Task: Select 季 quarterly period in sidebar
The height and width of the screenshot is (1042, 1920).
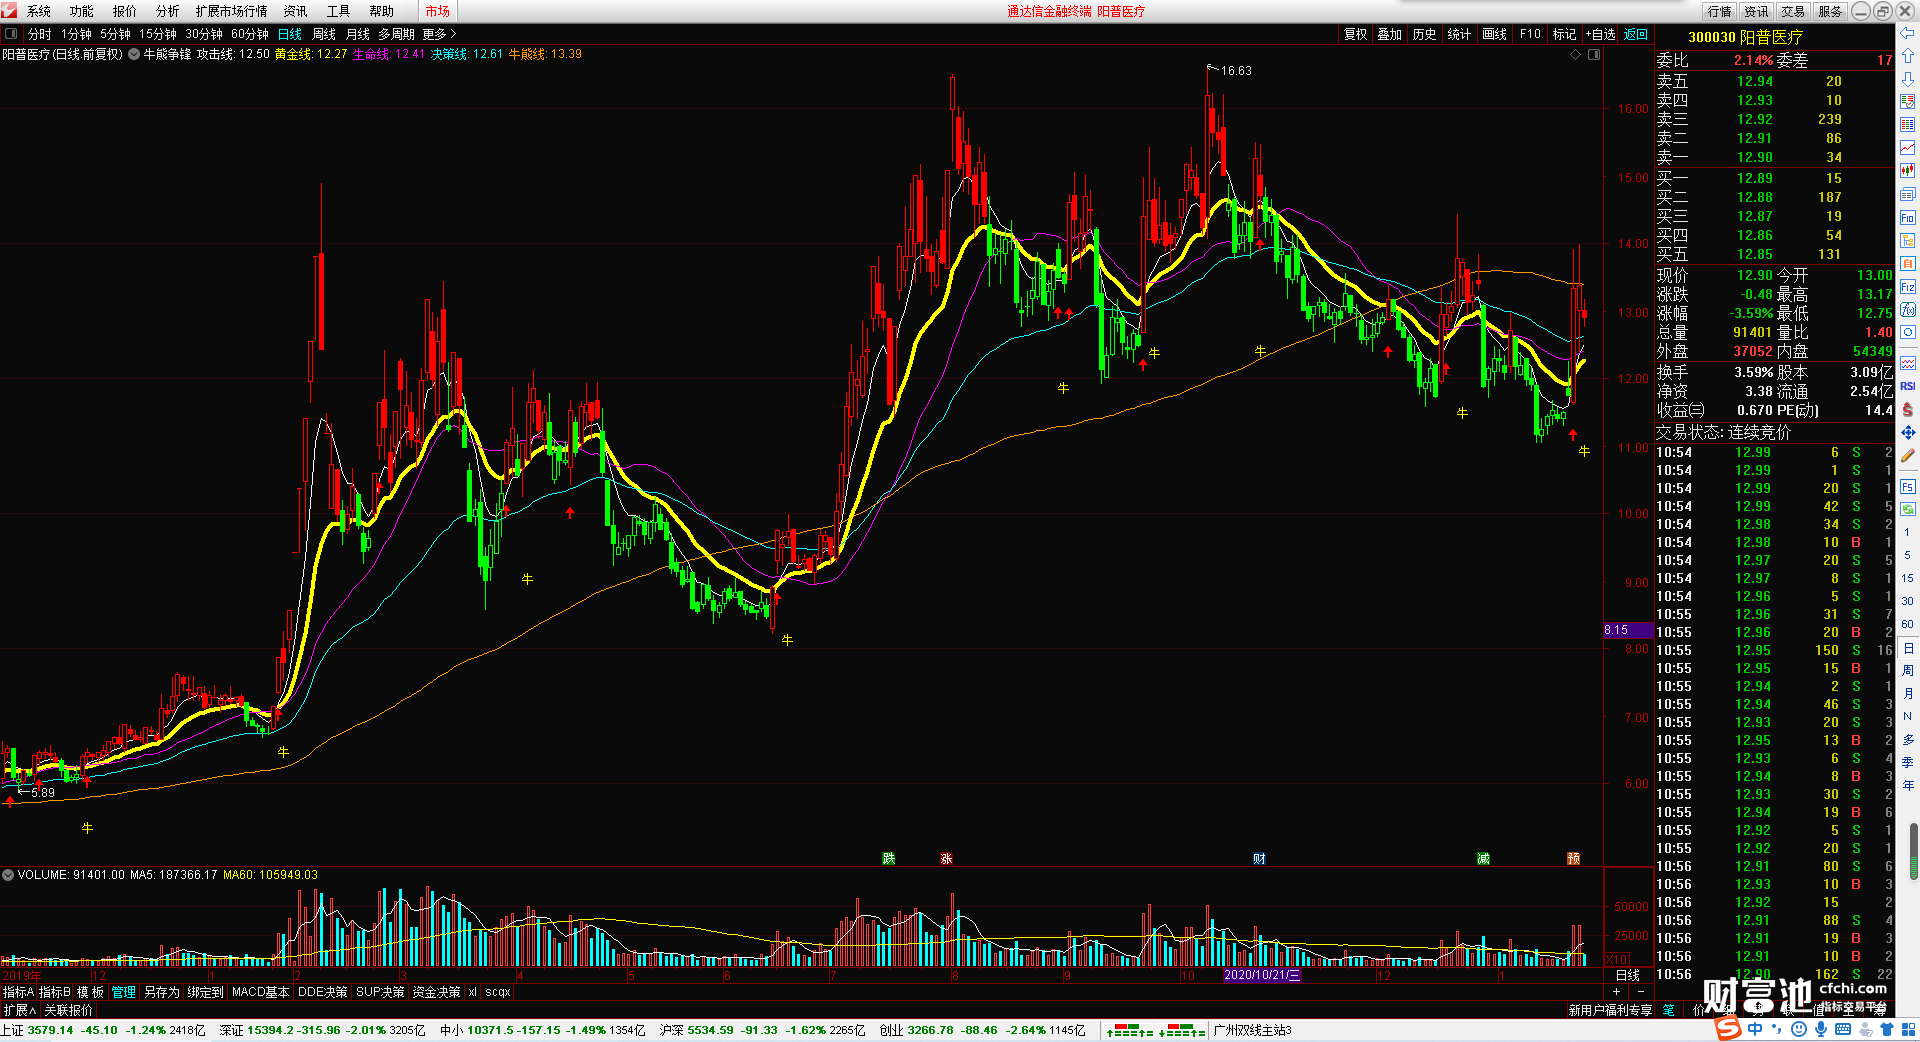Action: tap(1907, 762)
